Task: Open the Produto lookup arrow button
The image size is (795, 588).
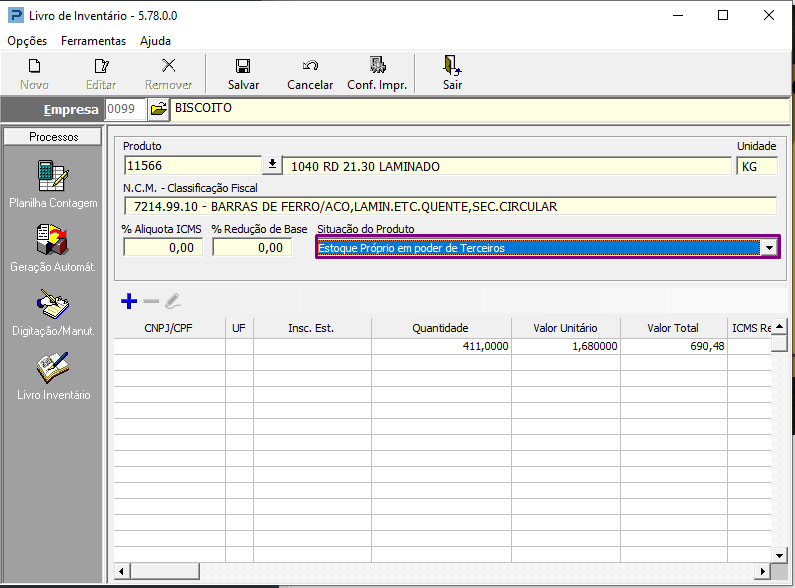Action: pos(272,165)
